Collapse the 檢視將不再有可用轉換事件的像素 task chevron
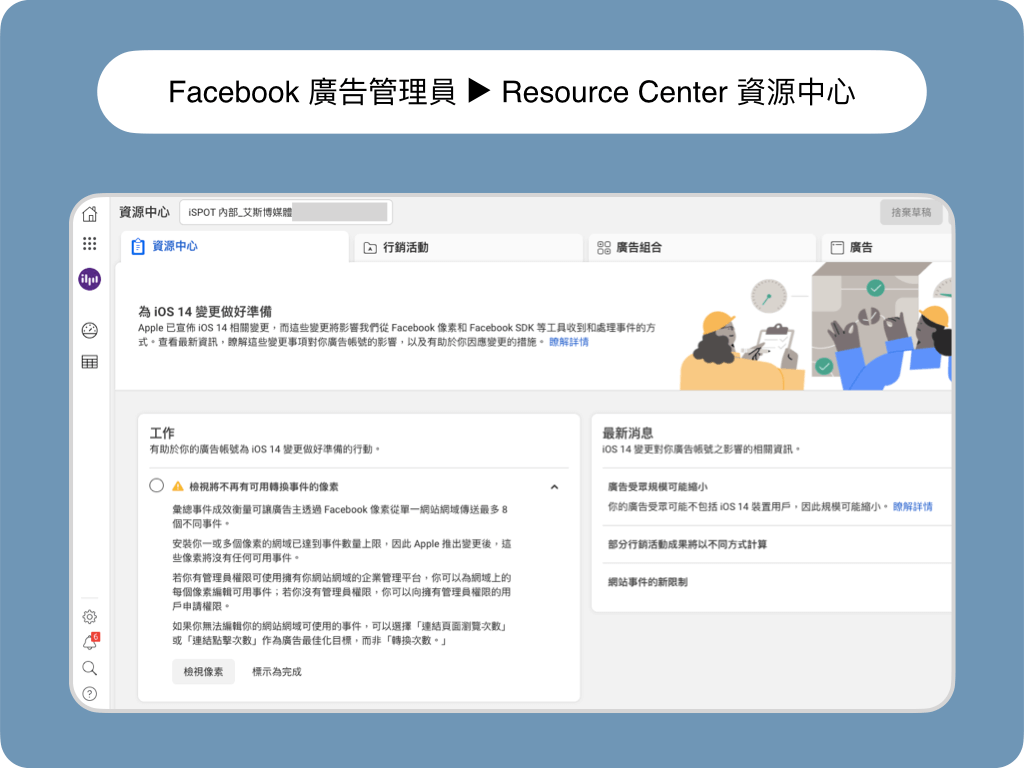Image resolution: width=1024 pixels, height=768 pixels. [554, 487]
